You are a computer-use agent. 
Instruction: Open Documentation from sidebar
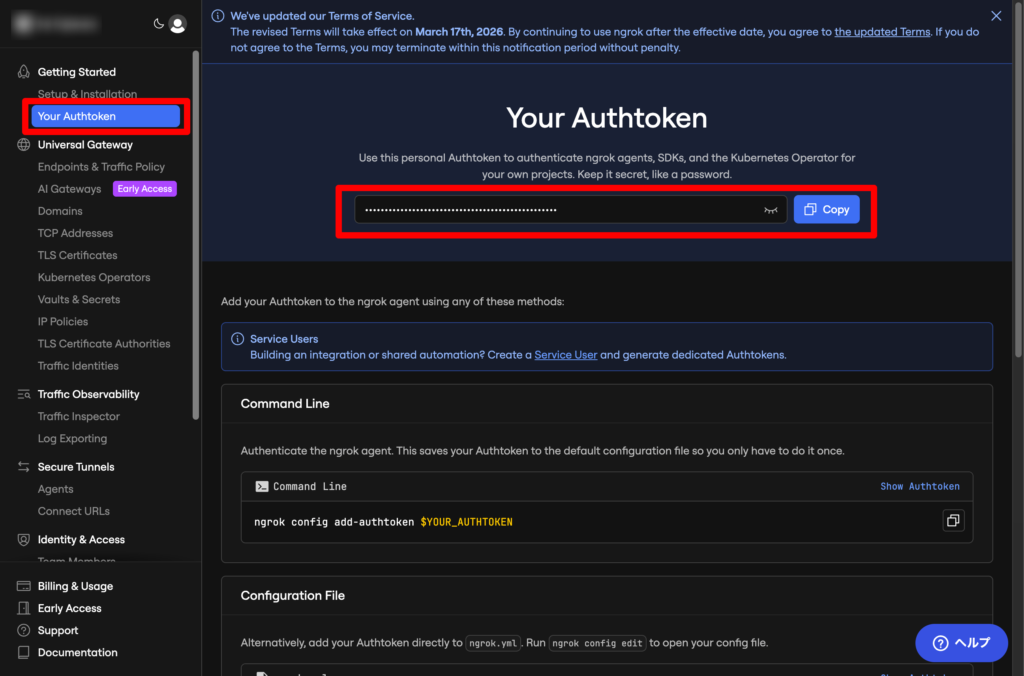pos(77,653)
